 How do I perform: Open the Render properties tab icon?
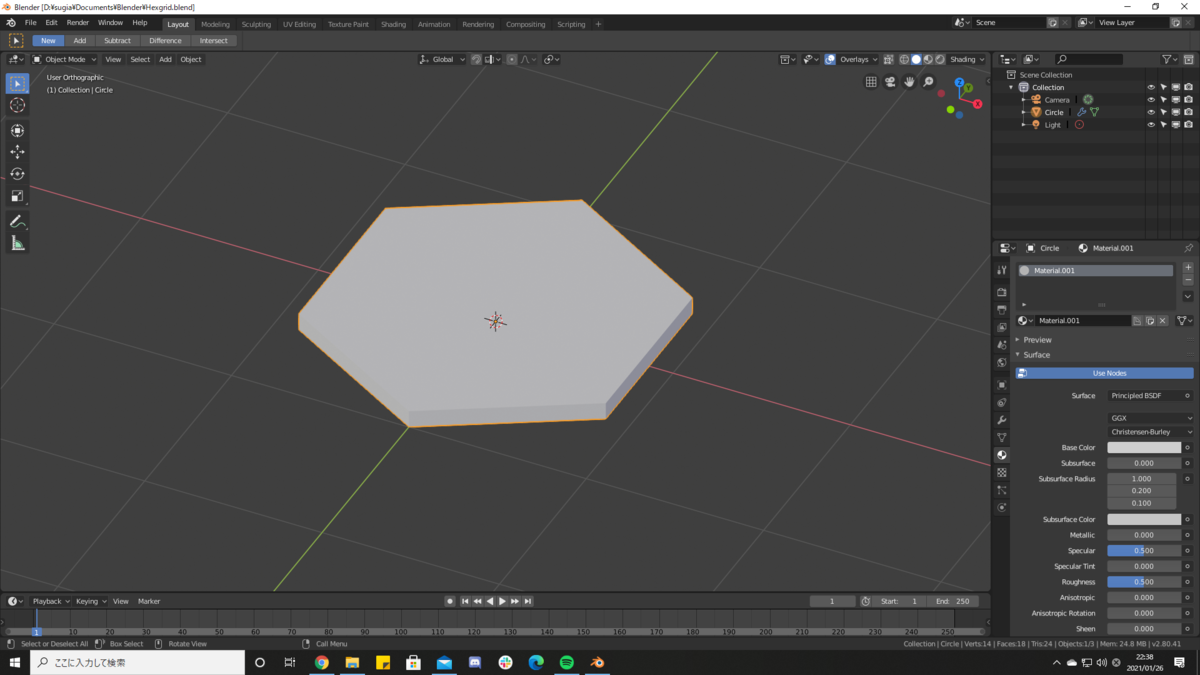click(1002, 292)
